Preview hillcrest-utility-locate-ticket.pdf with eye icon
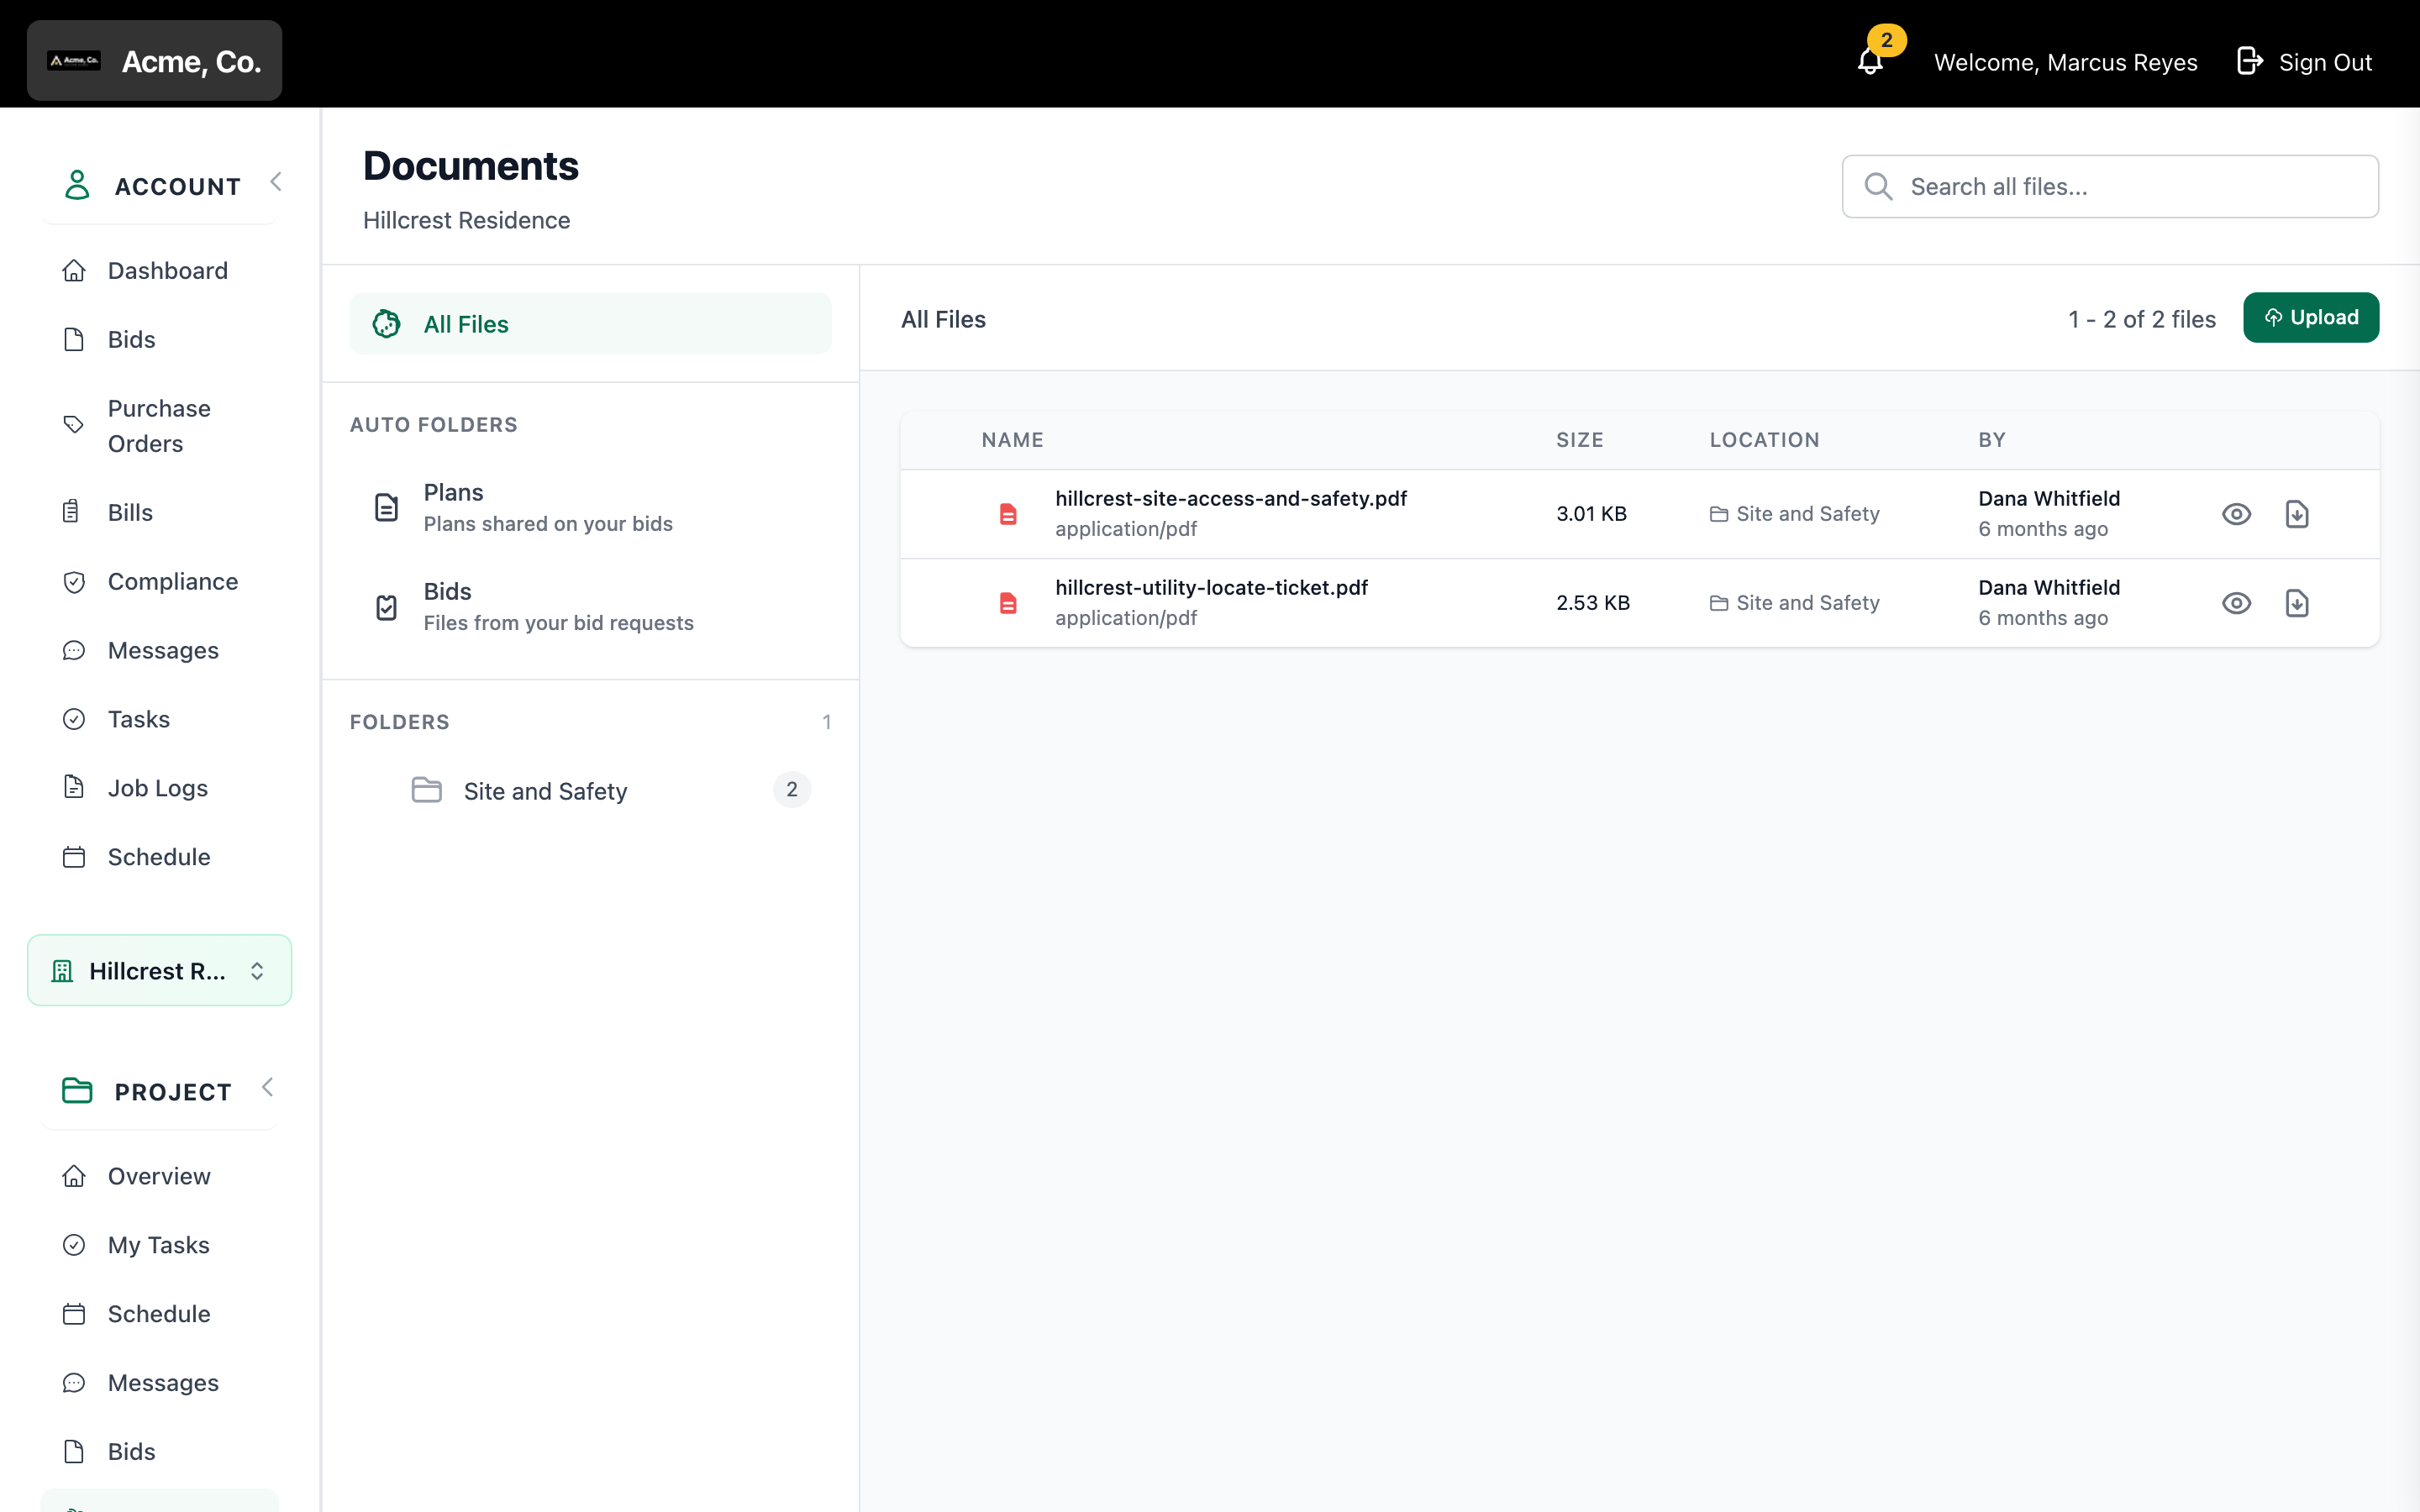This screenshot has height=1512, width=2420. 2236,603
